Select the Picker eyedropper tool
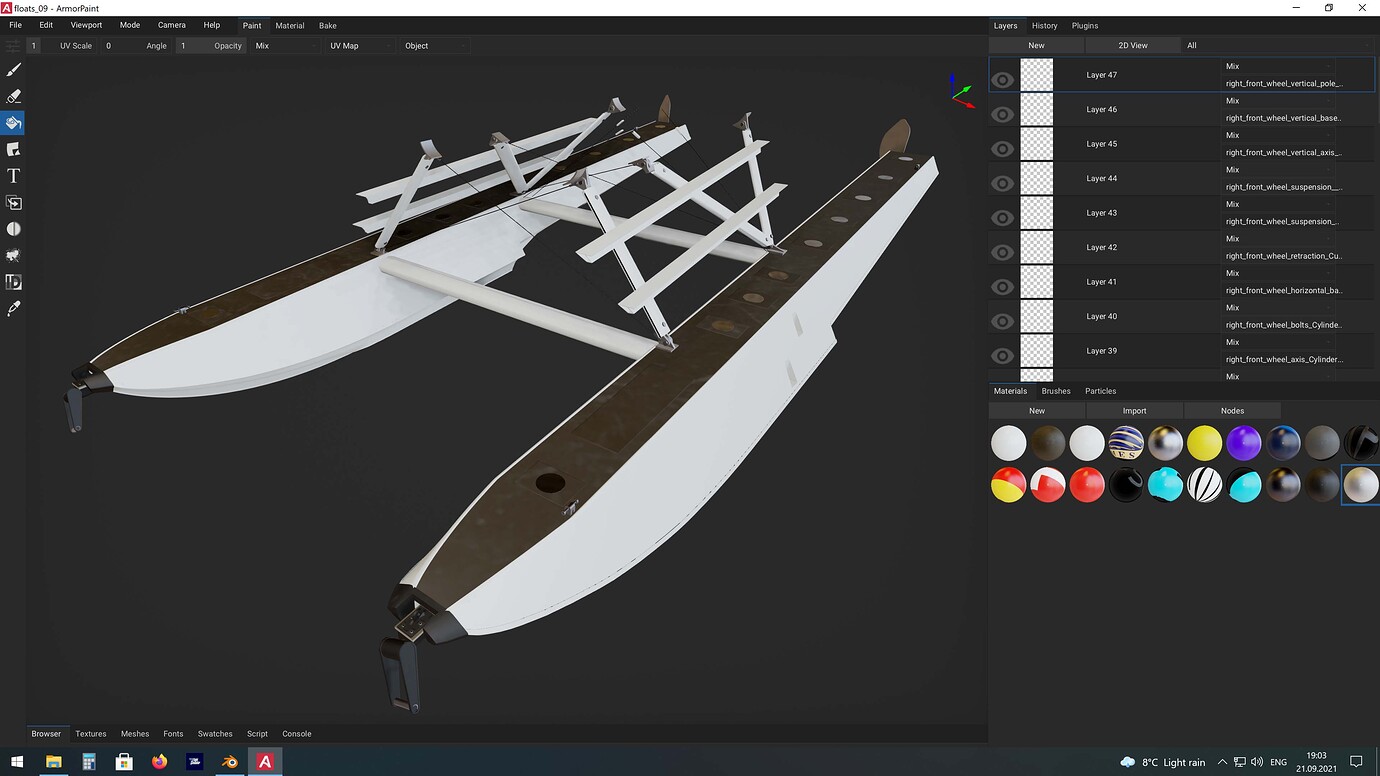The width and height of the screenshot is (1380, 776). click(x=13, y=309)
